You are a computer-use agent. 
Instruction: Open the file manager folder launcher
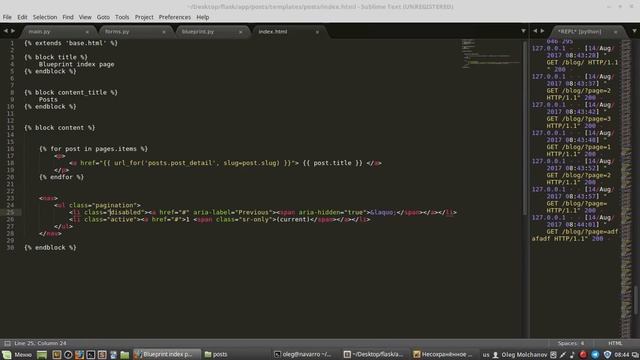click(124, 354)
